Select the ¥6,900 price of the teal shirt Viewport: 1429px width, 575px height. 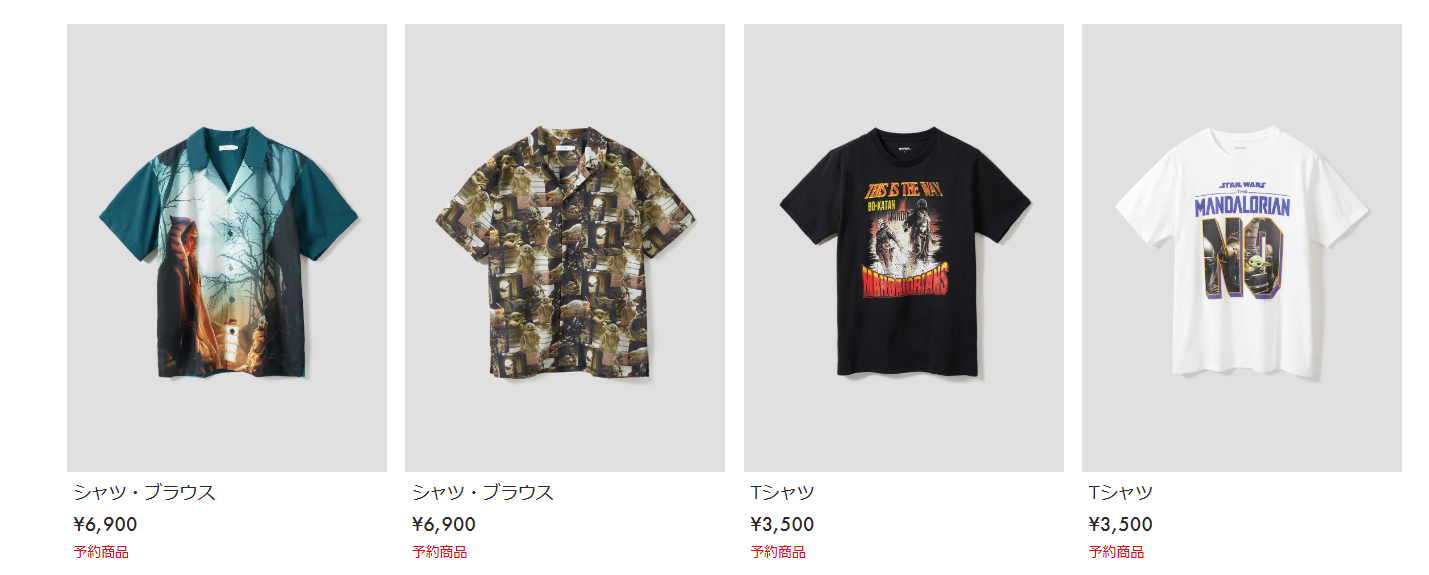pyautogui.click(x=105, y=524)
